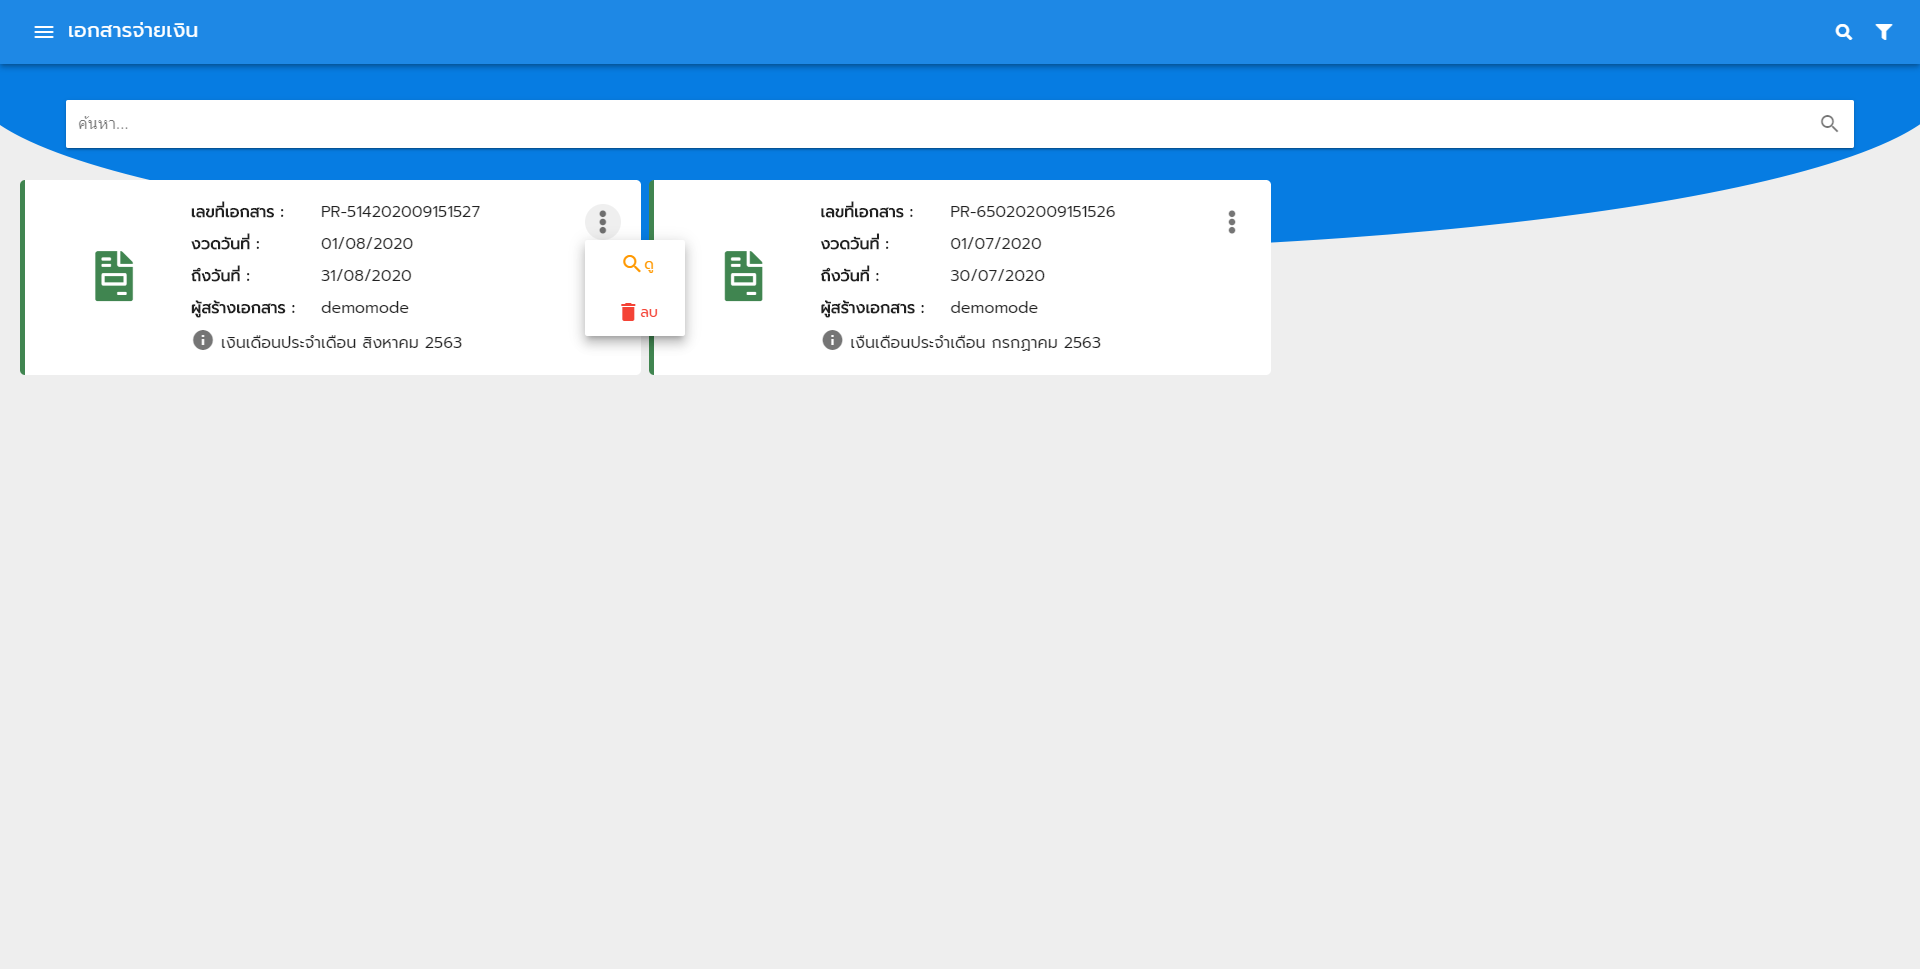Open the hamburger navigation menu
Screen dimensions: 1920x969
44,32
